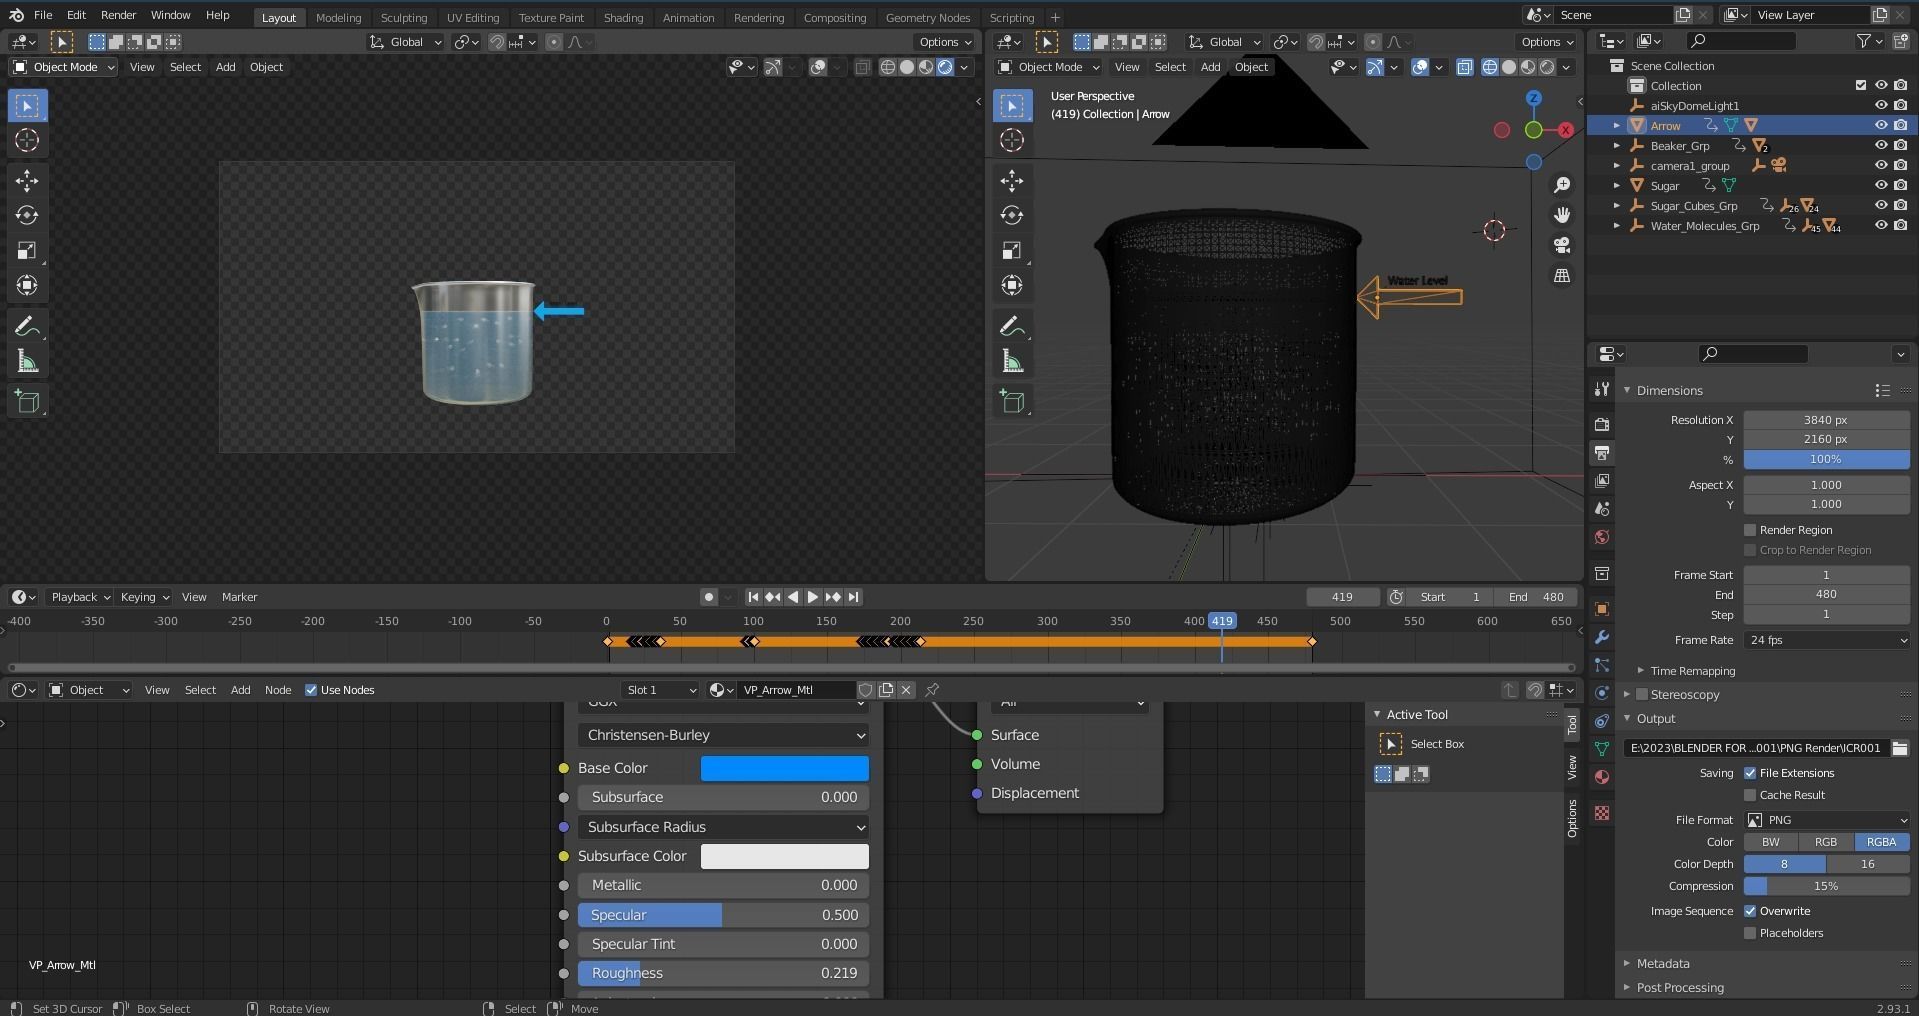Enable the Placeholders checkbox
The image size is (1919, 1016).
(x=1750, y=933)
